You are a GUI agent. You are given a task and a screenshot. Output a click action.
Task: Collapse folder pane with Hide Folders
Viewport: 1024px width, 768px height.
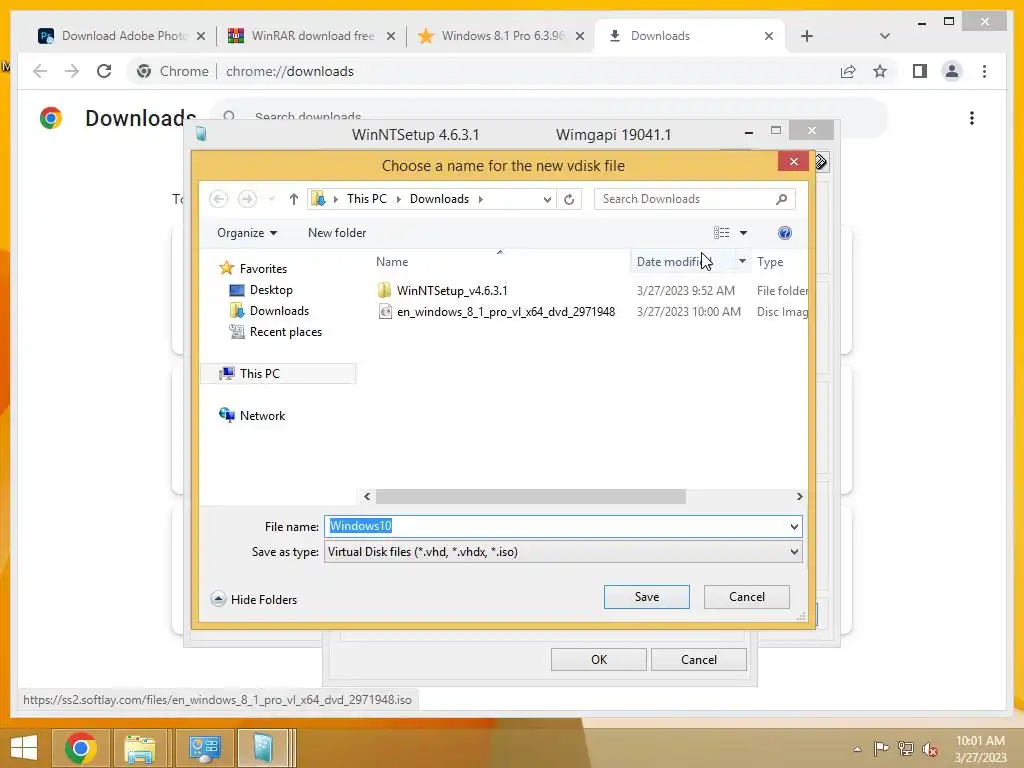[254, 599]
